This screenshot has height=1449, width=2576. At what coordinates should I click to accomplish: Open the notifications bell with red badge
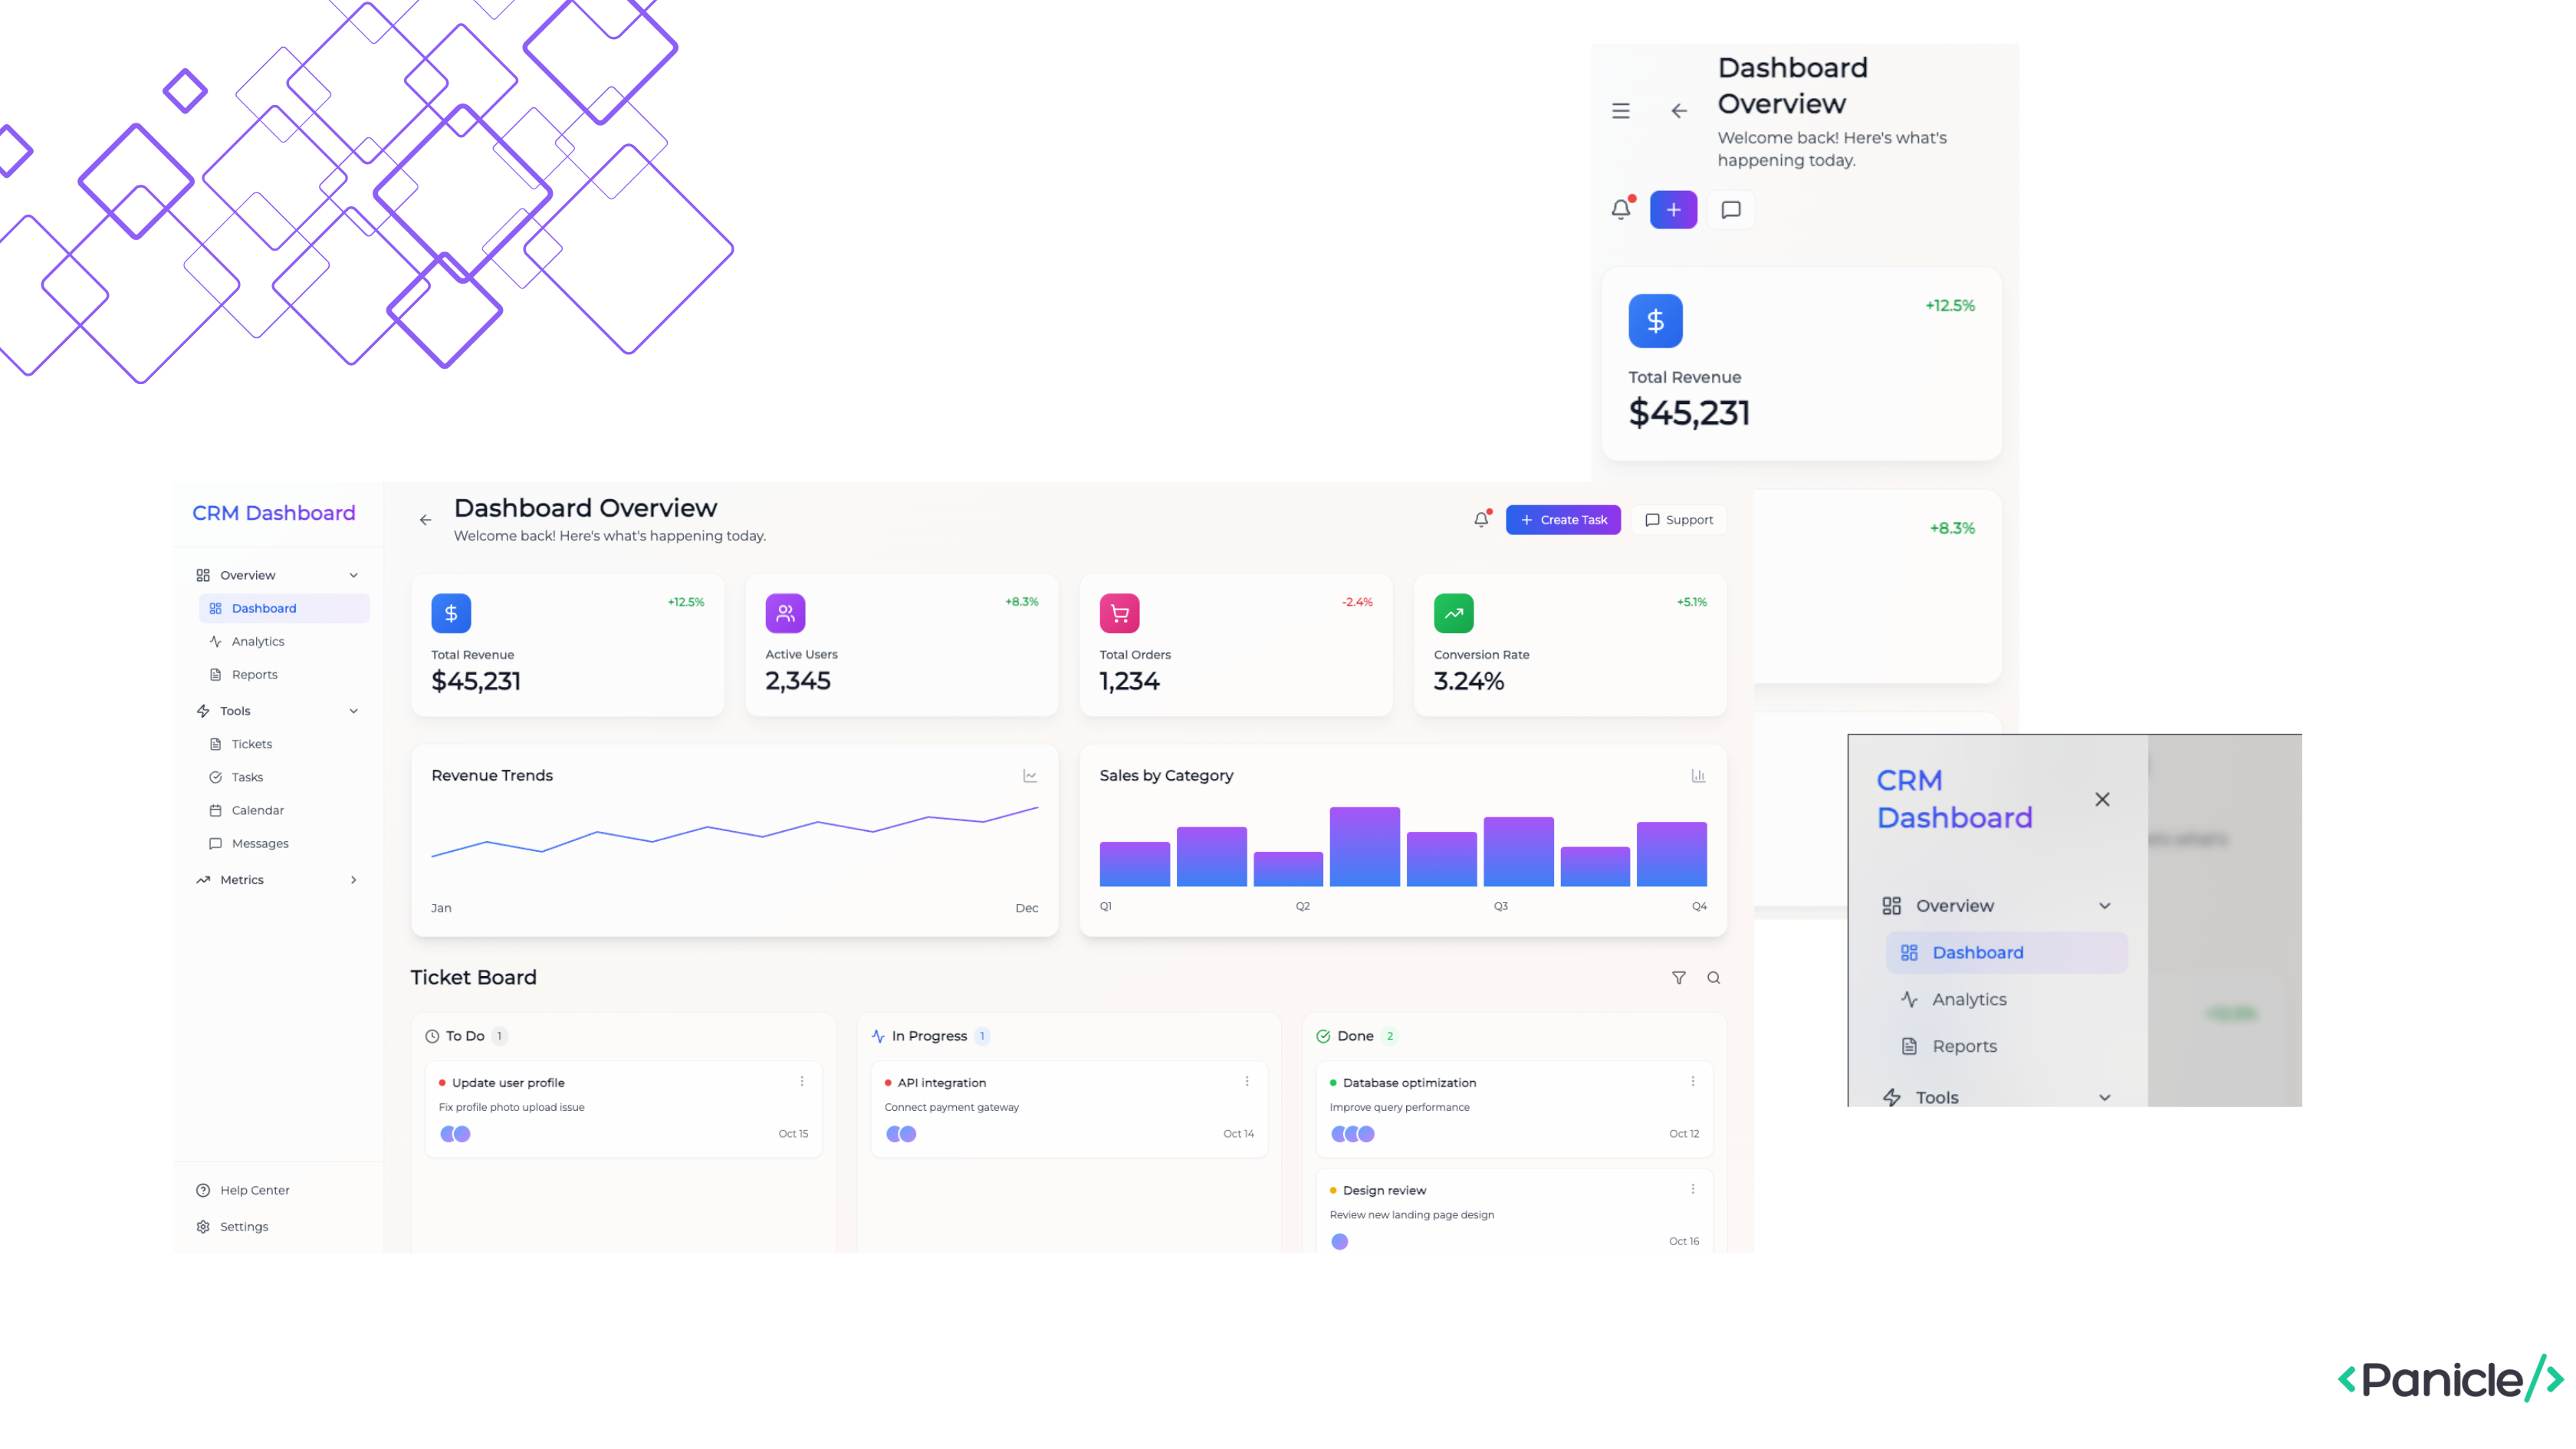(1621, 209)
